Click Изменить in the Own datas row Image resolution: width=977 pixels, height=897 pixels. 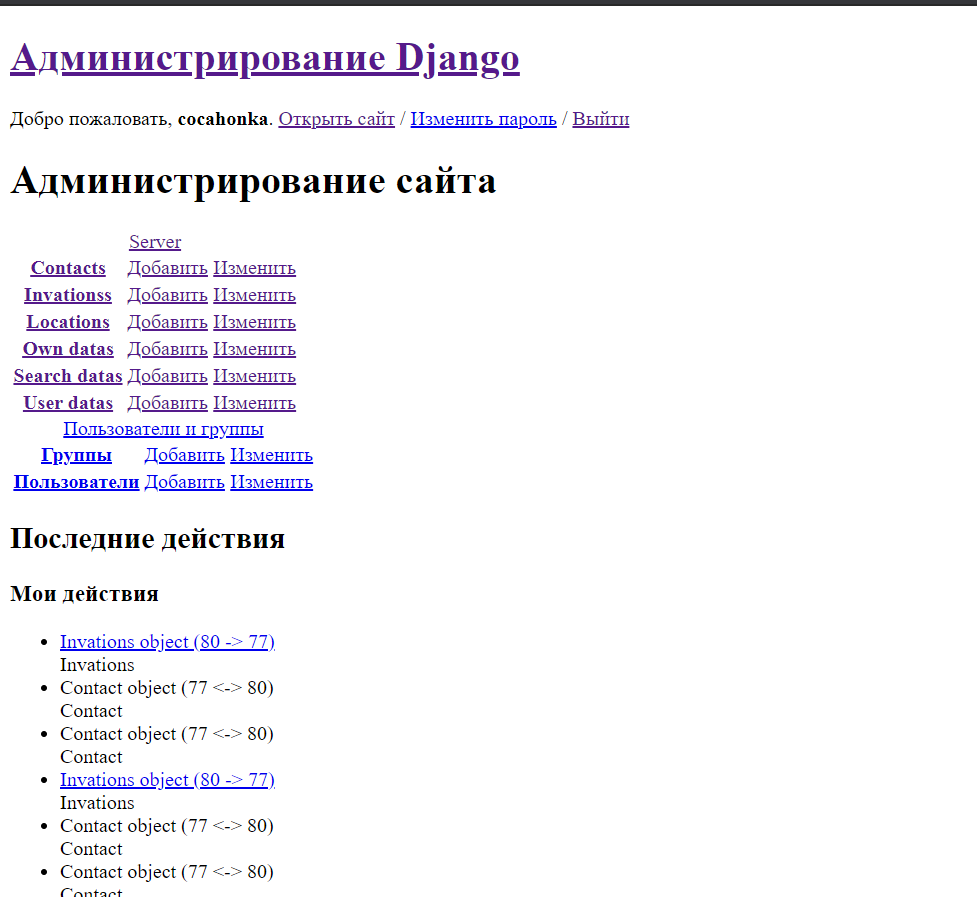coord(254,349)
